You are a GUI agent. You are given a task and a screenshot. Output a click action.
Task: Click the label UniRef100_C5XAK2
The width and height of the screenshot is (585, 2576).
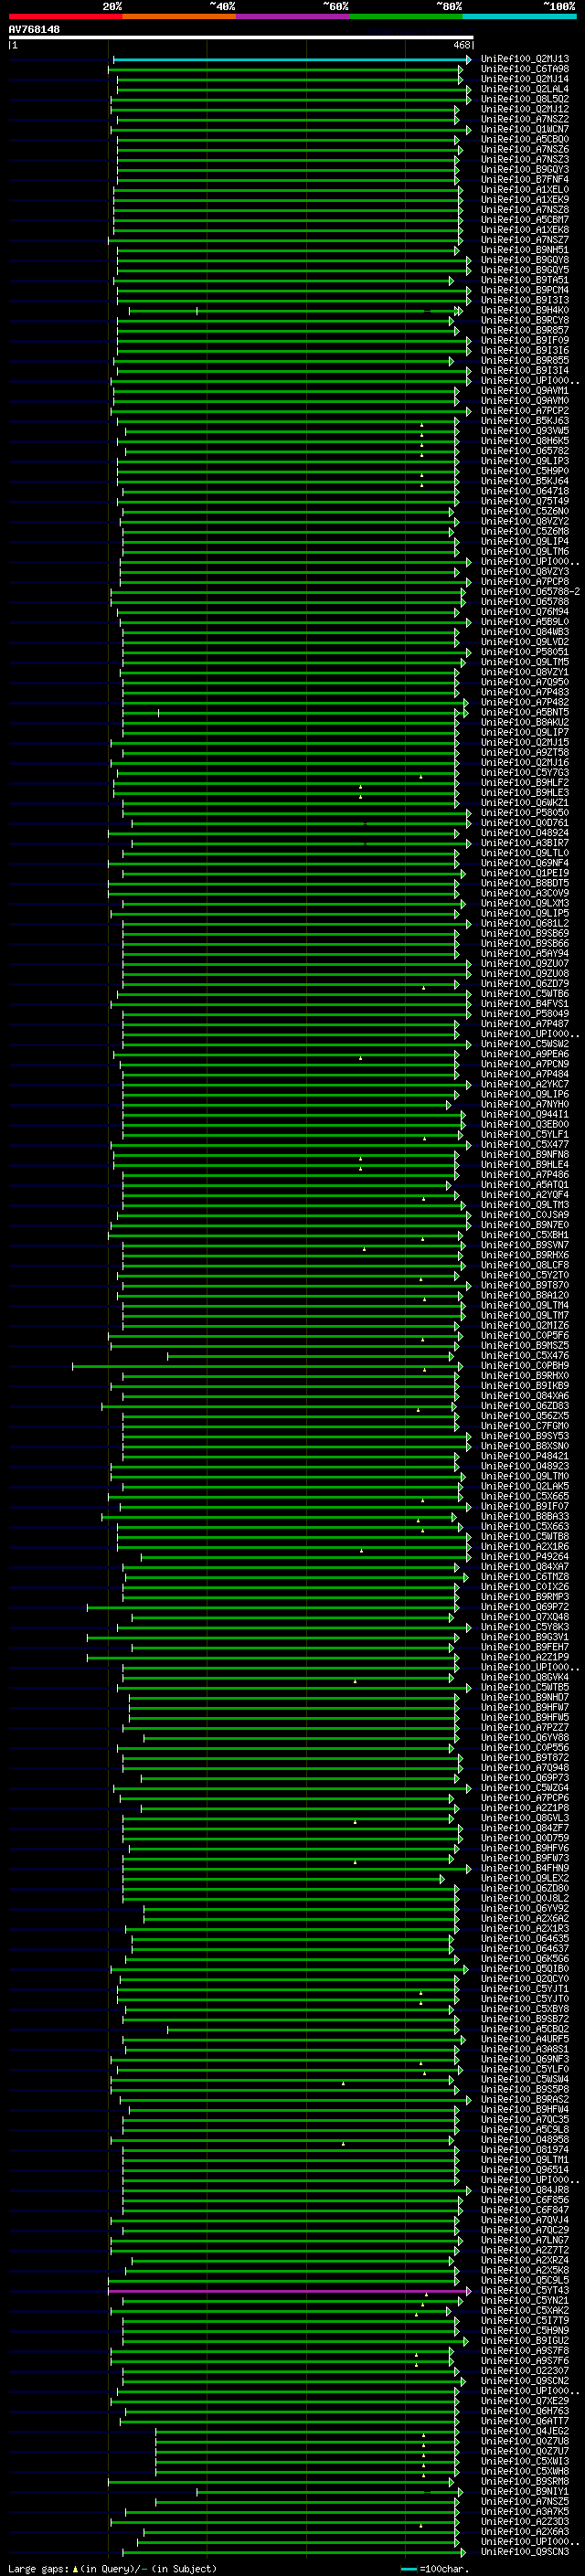[x=525, y=2312]
